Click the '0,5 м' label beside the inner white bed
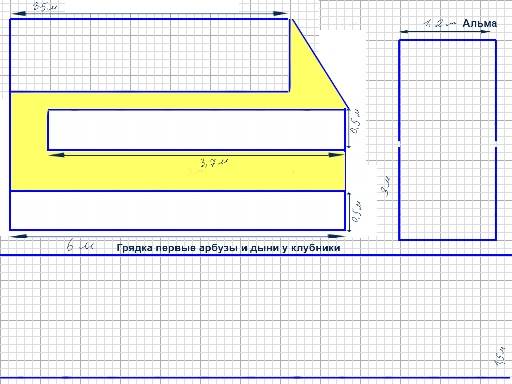 355,121
